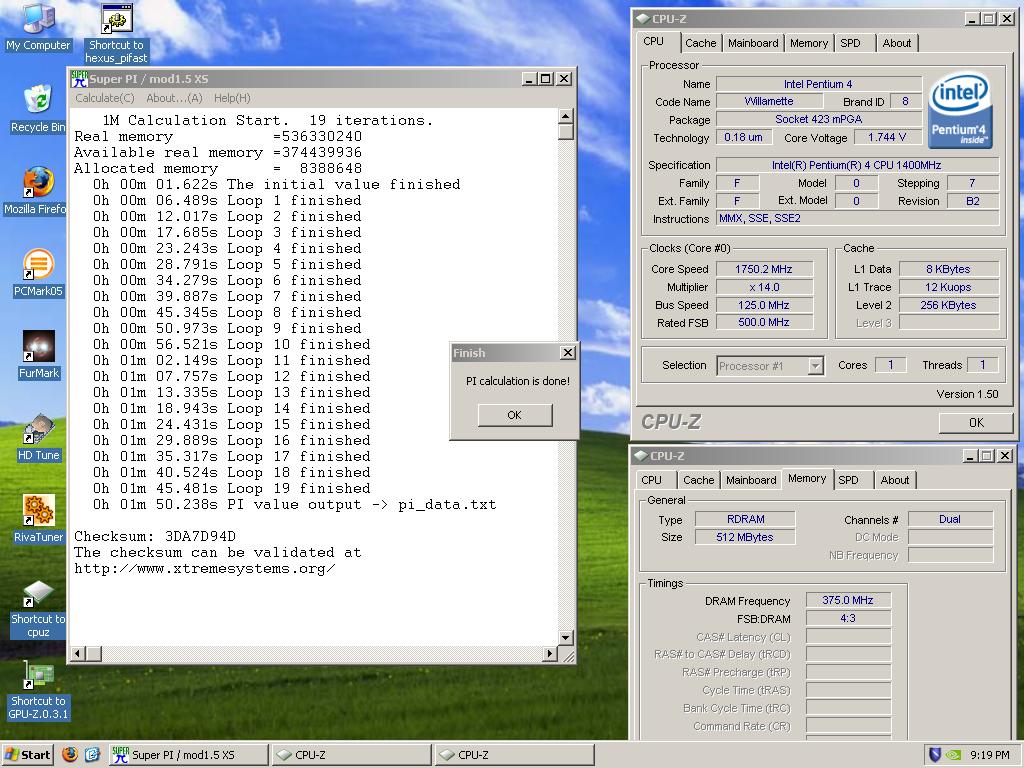Open the Calculate(C) menu in Super PI

(104, 98)
